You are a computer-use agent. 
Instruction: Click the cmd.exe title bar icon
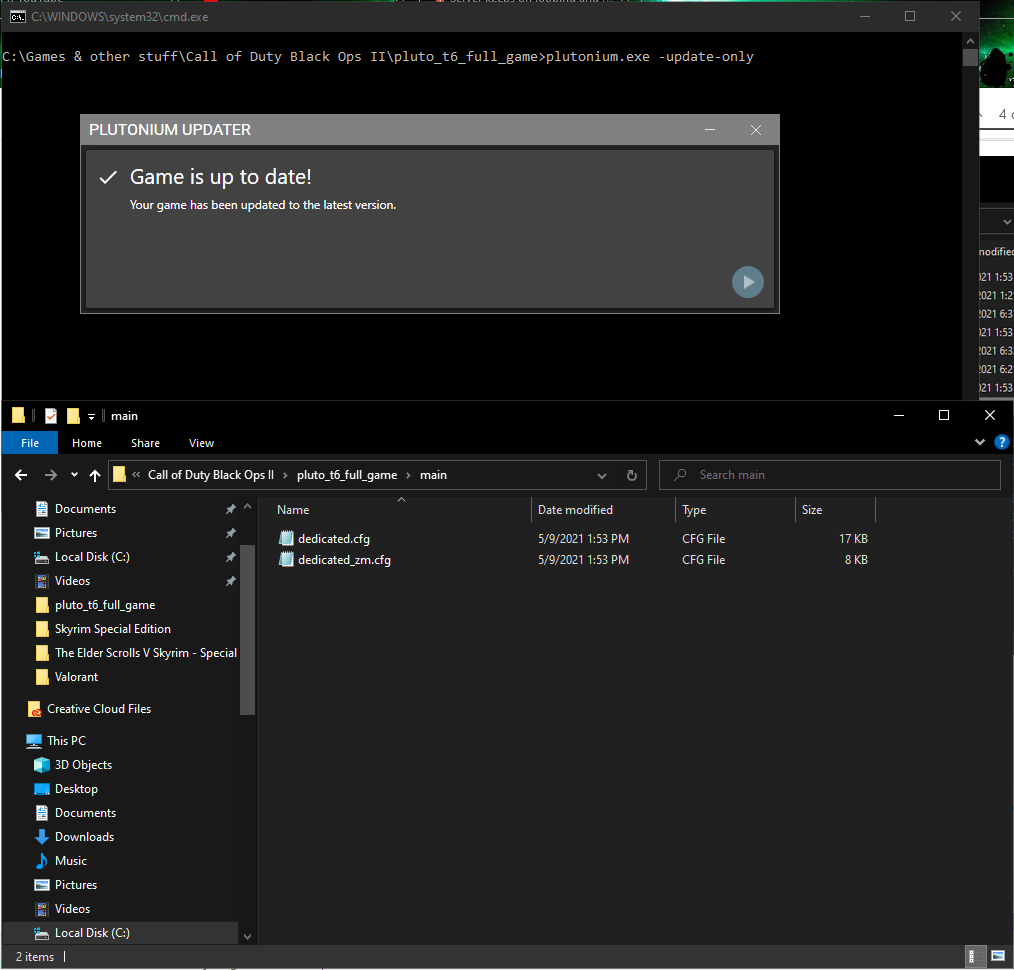pos(17,17)
